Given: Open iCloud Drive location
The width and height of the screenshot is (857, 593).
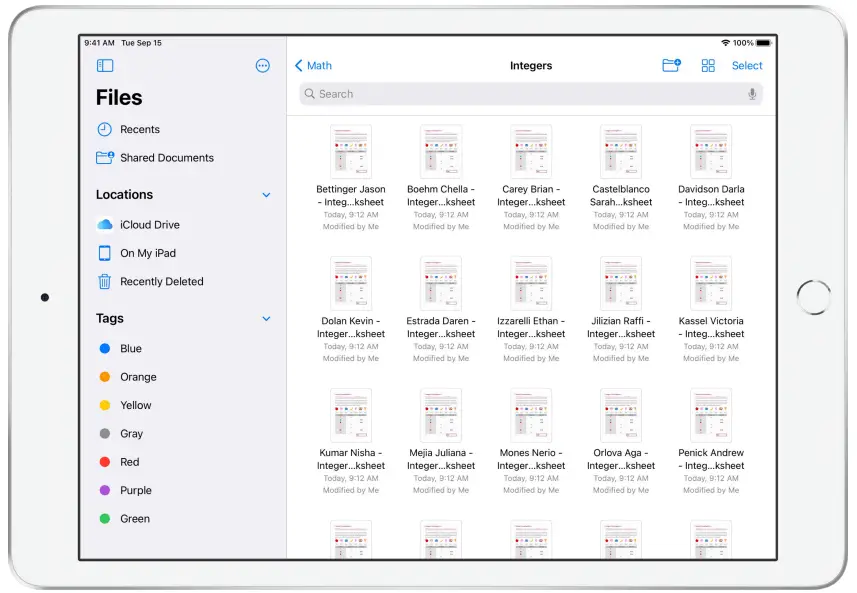Looking at the screenshot, I should click(x=150, y=225).
